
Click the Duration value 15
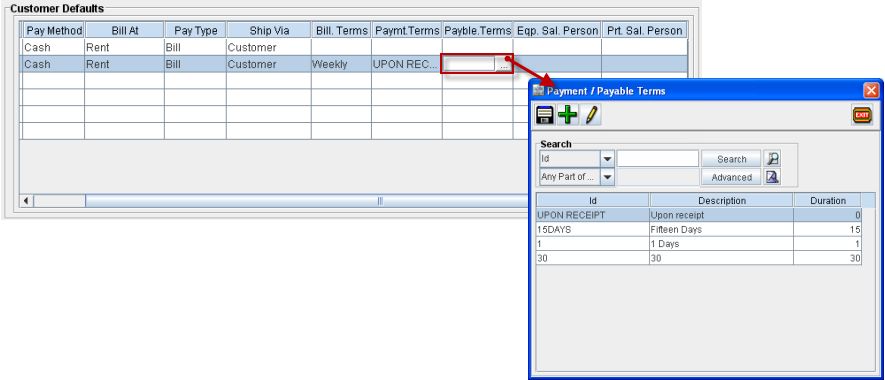tap(828, 229)
